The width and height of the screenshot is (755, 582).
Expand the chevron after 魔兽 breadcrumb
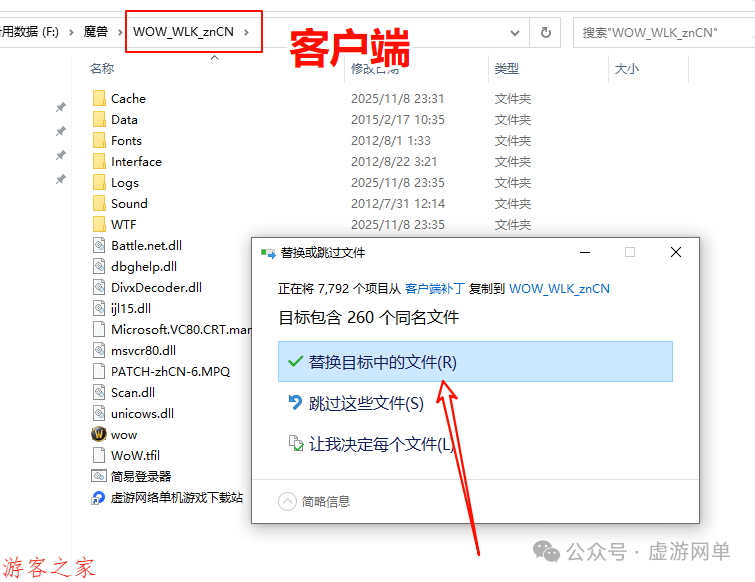pos(120,32)
